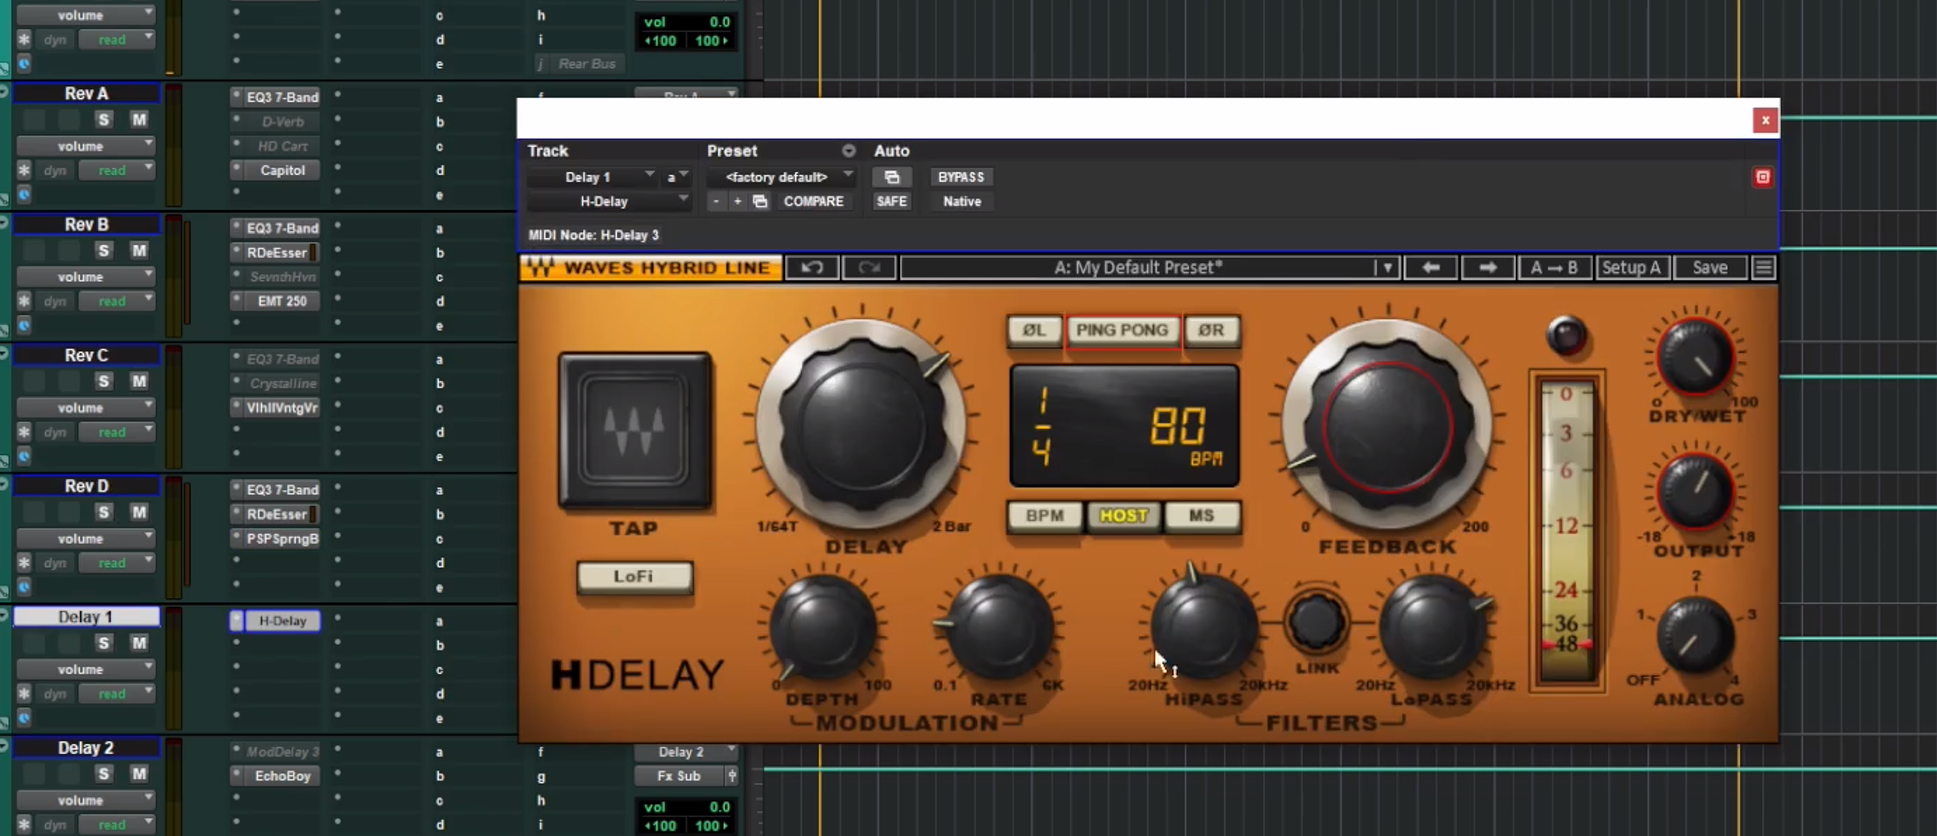Click the COMPARE button
This screenshot has width=1937, height=836.
coord(813,202)
